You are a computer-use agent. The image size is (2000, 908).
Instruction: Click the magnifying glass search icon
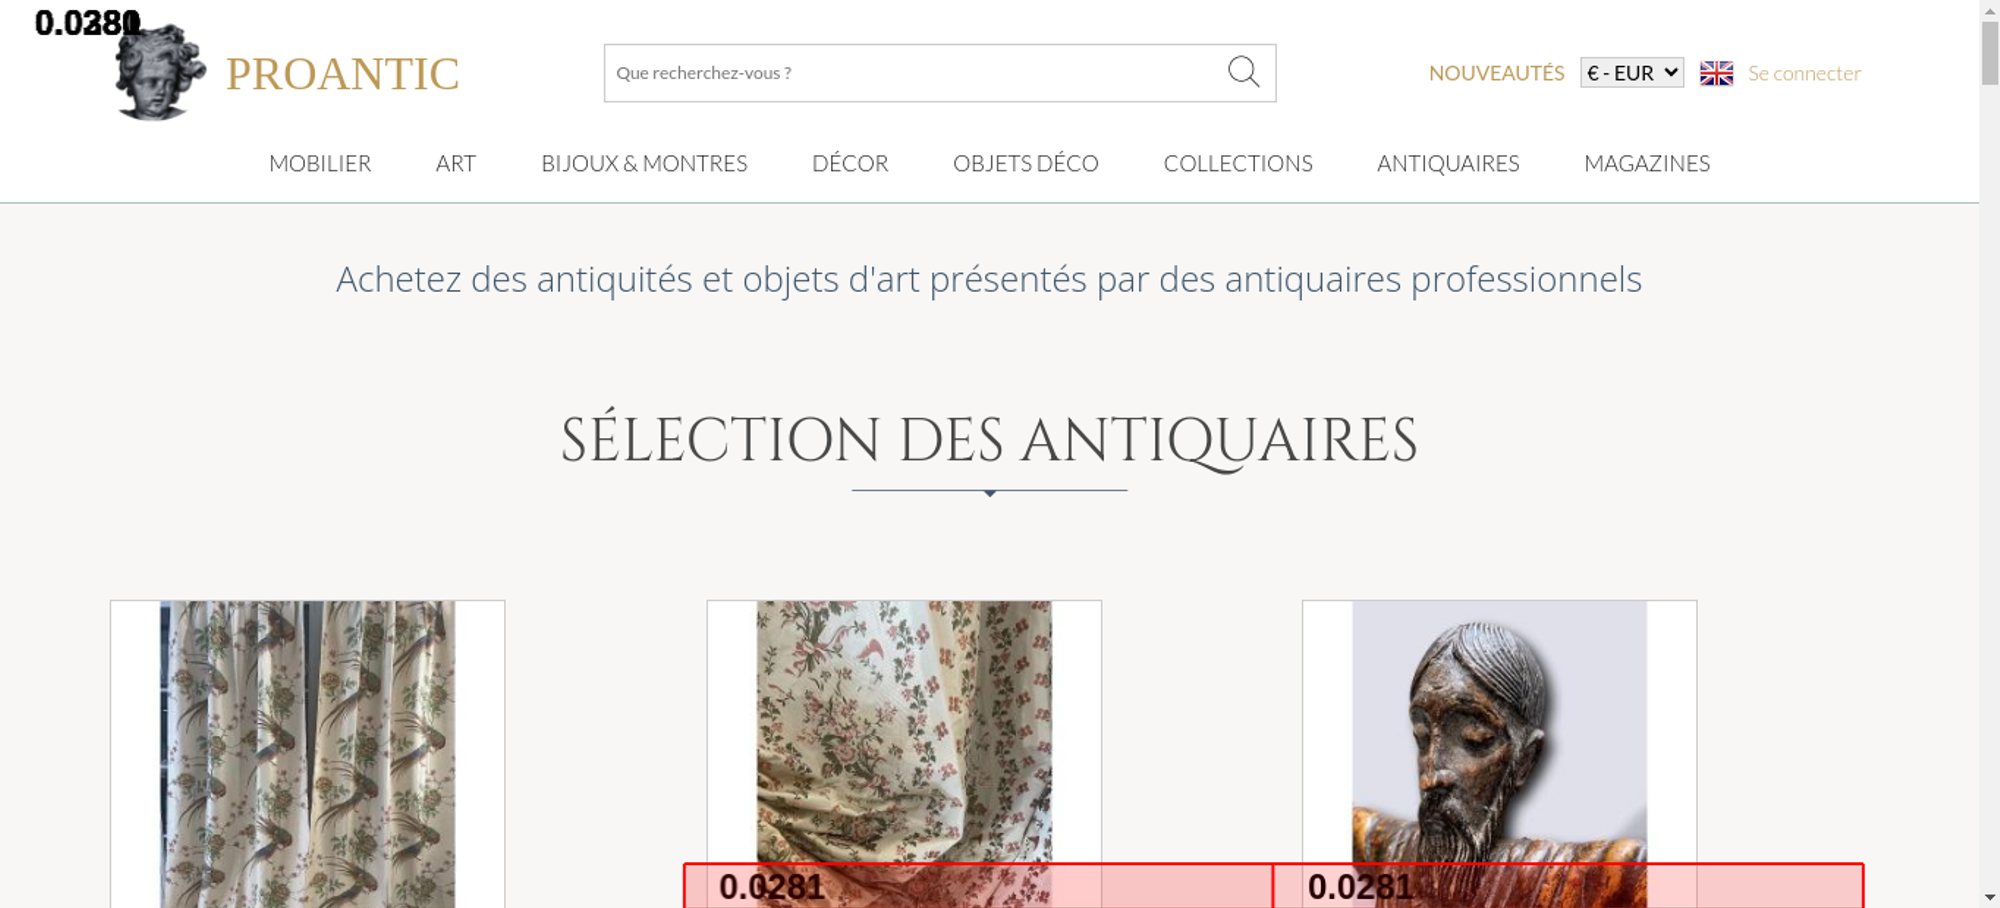pyautogui.click(x=1243, y=72)
